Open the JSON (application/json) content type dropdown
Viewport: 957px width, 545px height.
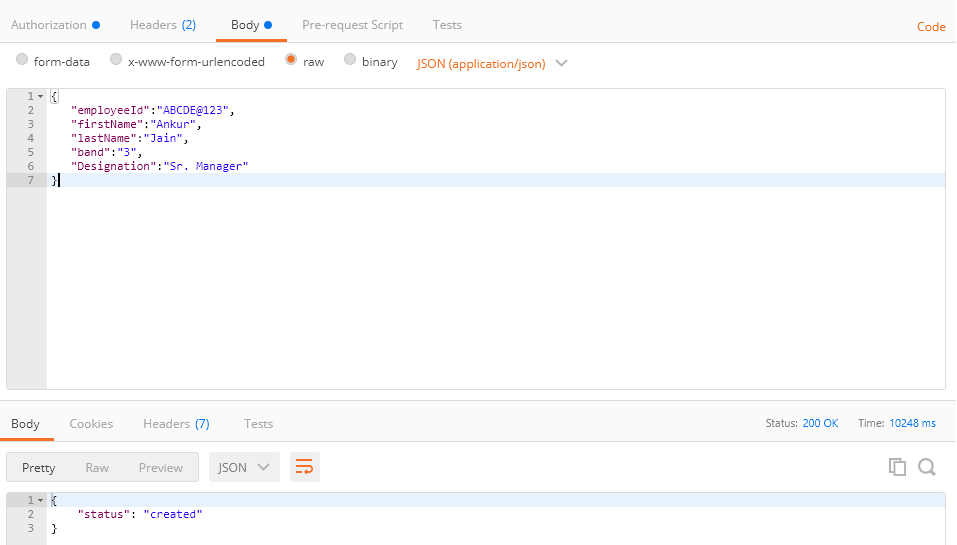pos(491,63)
